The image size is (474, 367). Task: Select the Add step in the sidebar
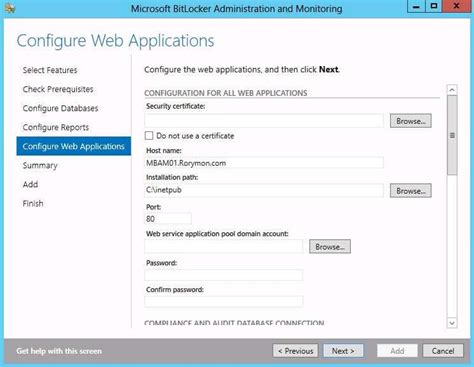pos(30,184)
